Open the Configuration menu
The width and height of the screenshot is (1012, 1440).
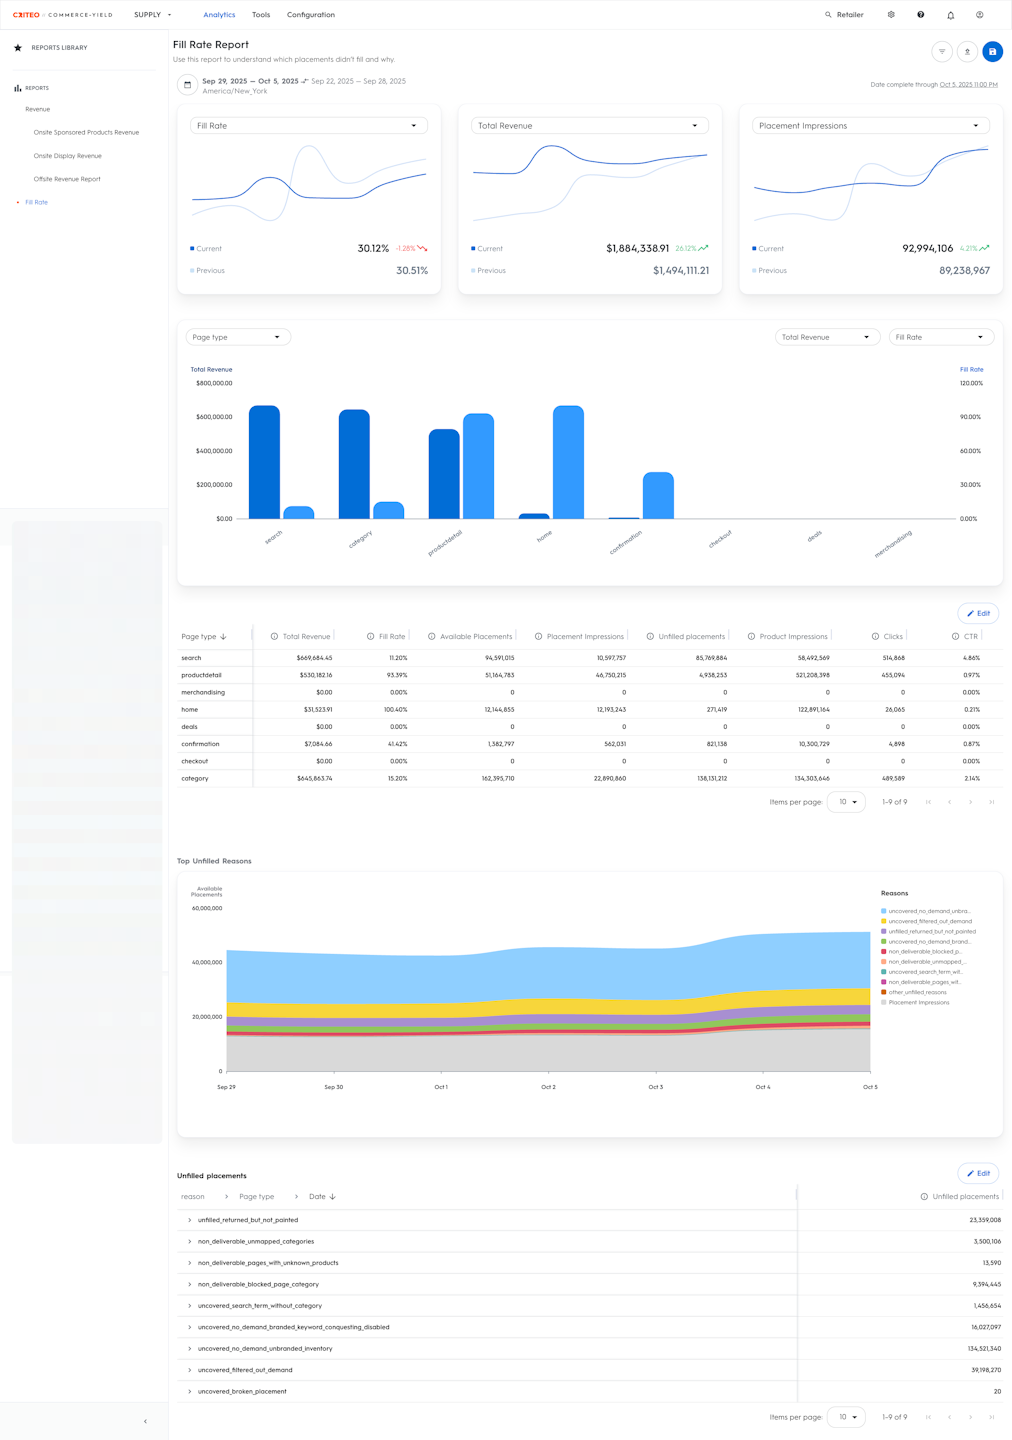[311, 15]
